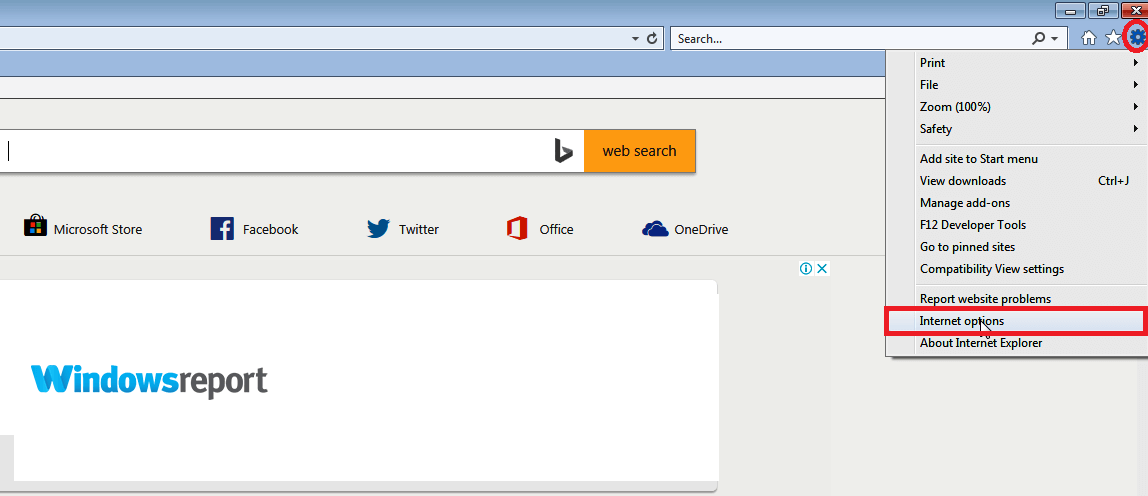Click the ad info icon
The height and width of the screenshot is (496, 1148).
pos(806,268)
